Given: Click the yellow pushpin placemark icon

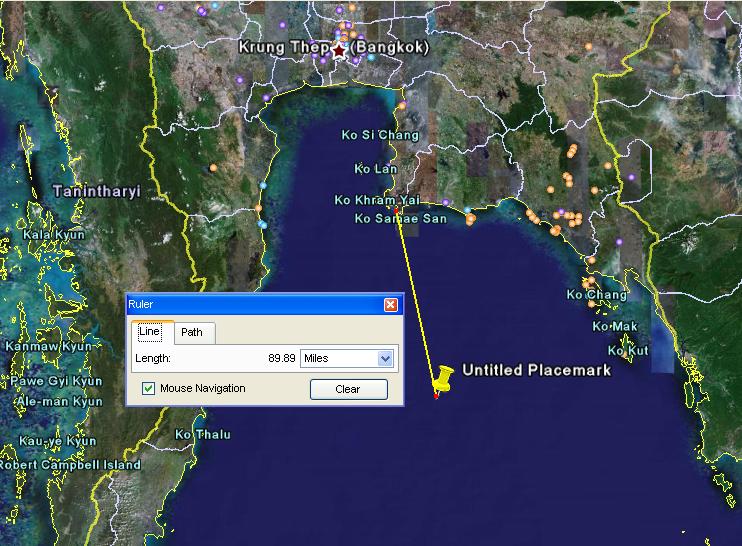Looking at the screenshot, I should (x=443, y=378).
